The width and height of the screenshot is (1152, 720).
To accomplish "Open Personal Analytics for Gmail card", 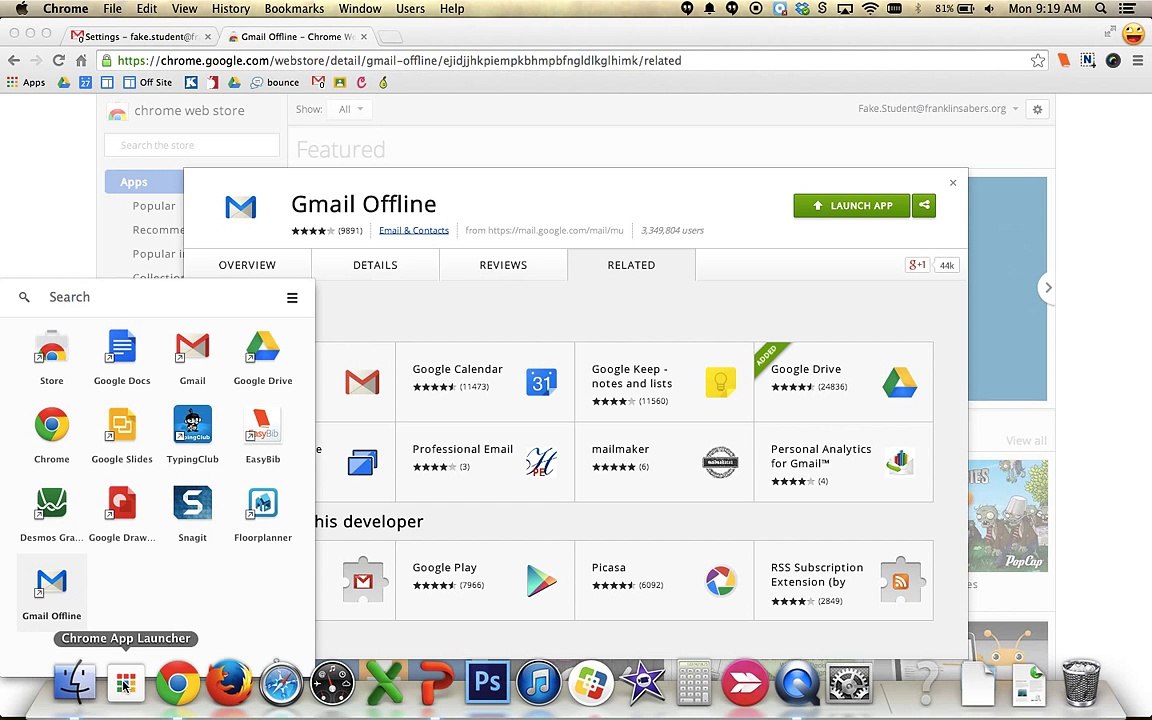I will coord(843,462).
